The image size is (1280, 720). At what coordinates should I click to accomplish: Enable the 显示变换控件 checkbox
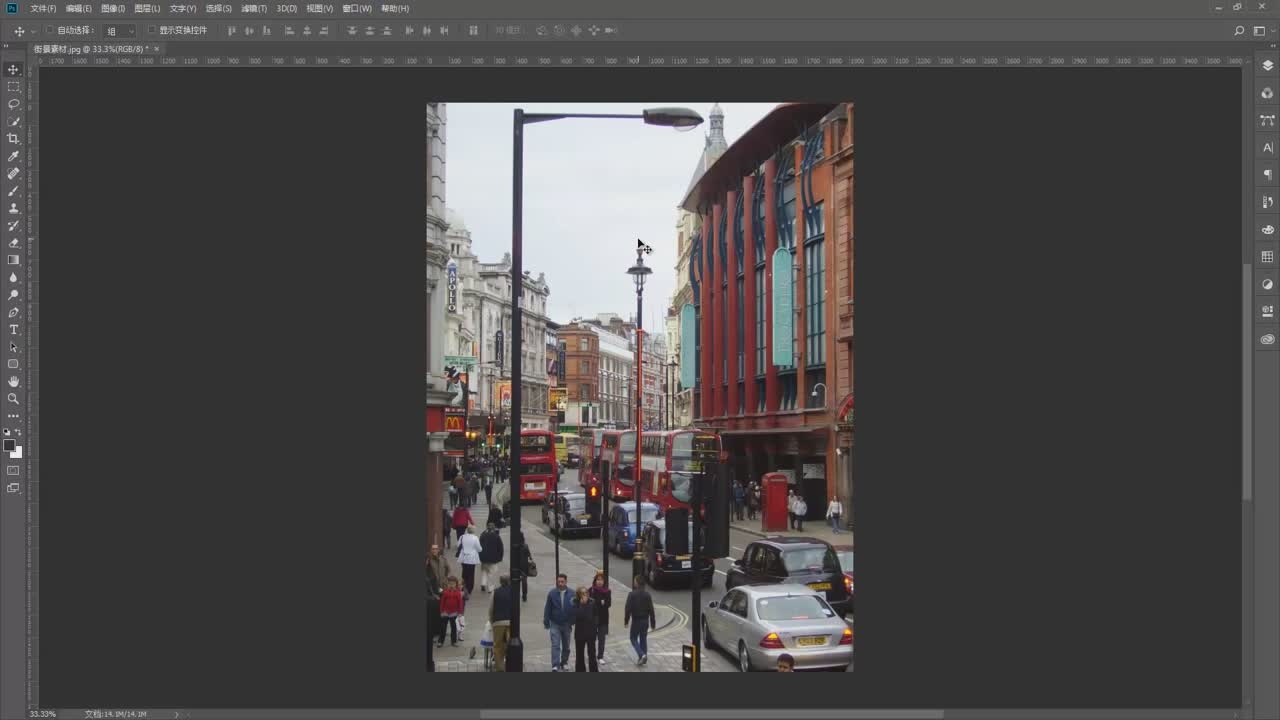(152, 30)
